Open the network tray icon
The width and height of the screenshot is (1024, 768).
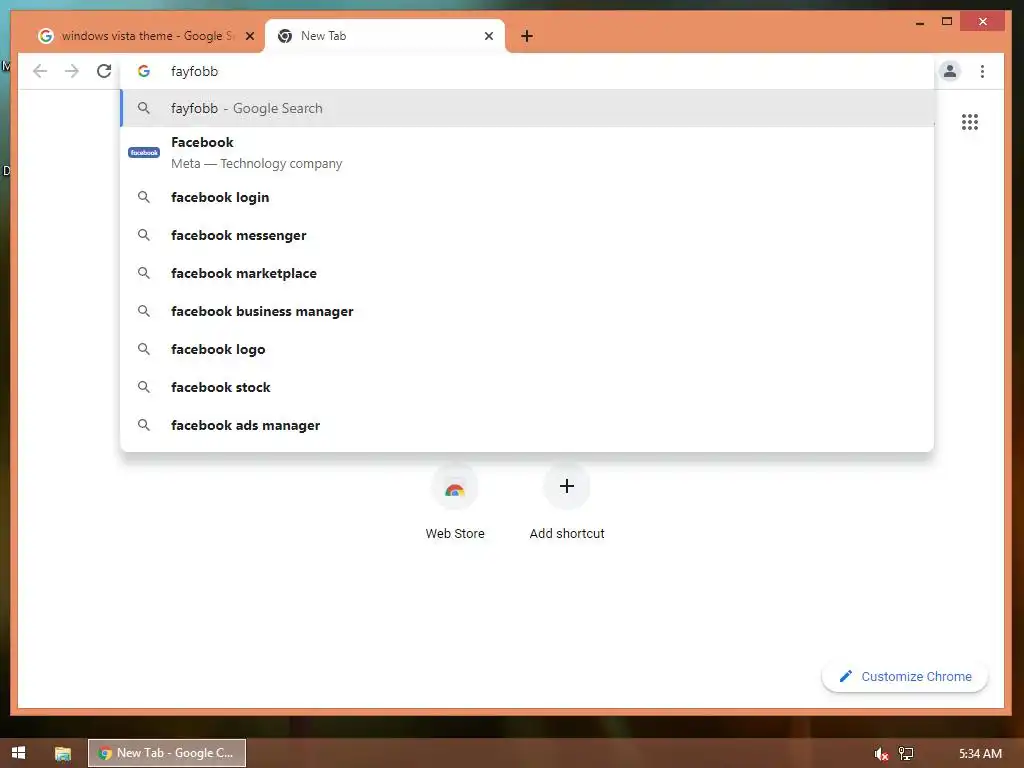(906, 754)
